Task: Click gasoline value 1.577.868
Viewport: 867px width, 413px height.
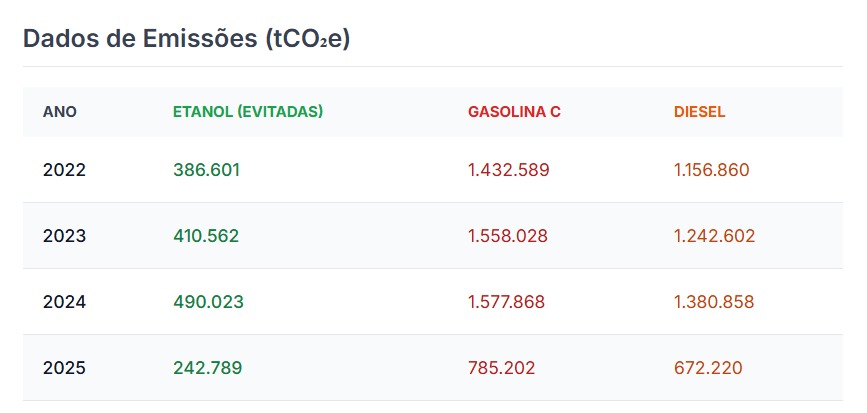Action: click(x=507, y=302)
